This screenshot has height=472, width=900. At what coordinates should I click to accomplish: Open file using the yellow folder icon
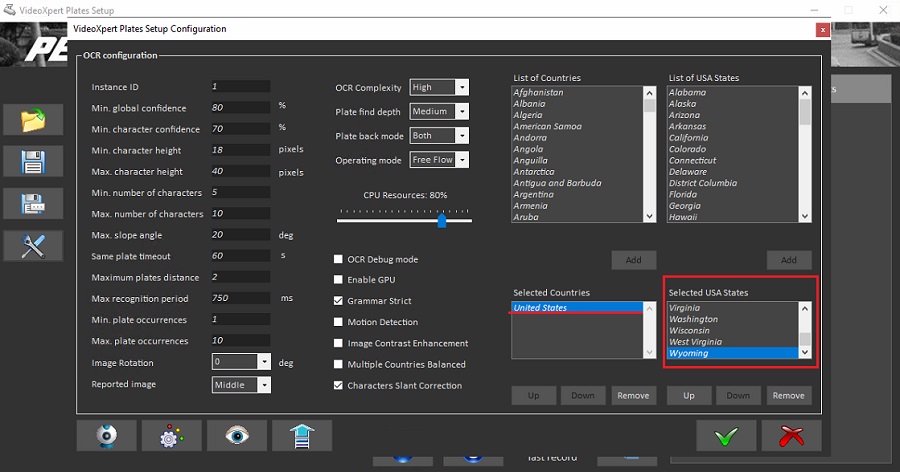point(33,120)
